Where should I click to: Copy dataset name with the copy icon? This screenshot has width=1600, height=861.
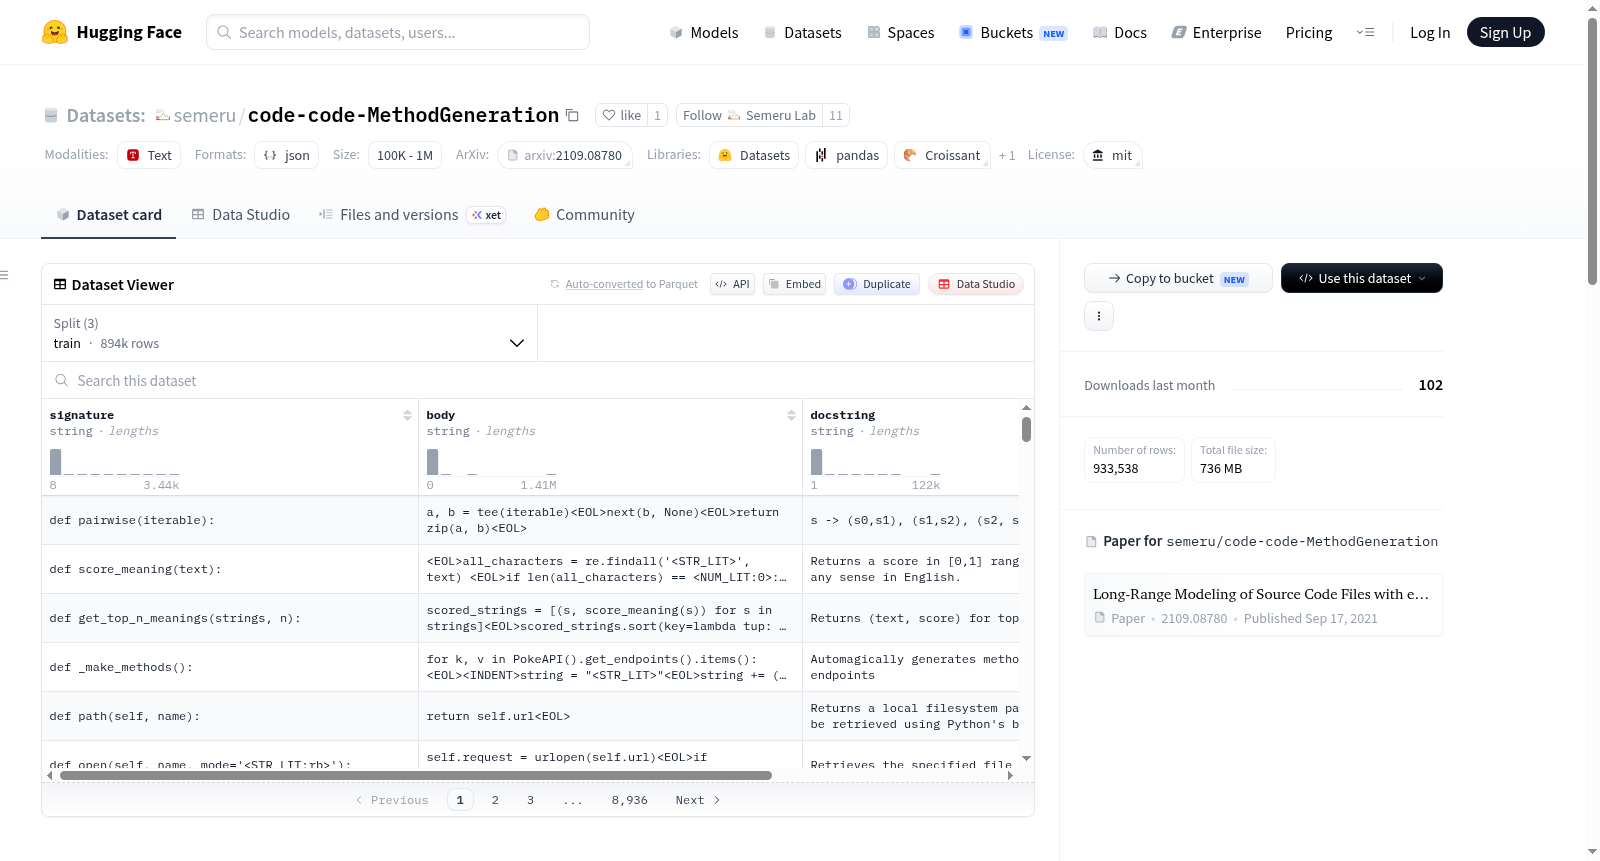[572, 115]
